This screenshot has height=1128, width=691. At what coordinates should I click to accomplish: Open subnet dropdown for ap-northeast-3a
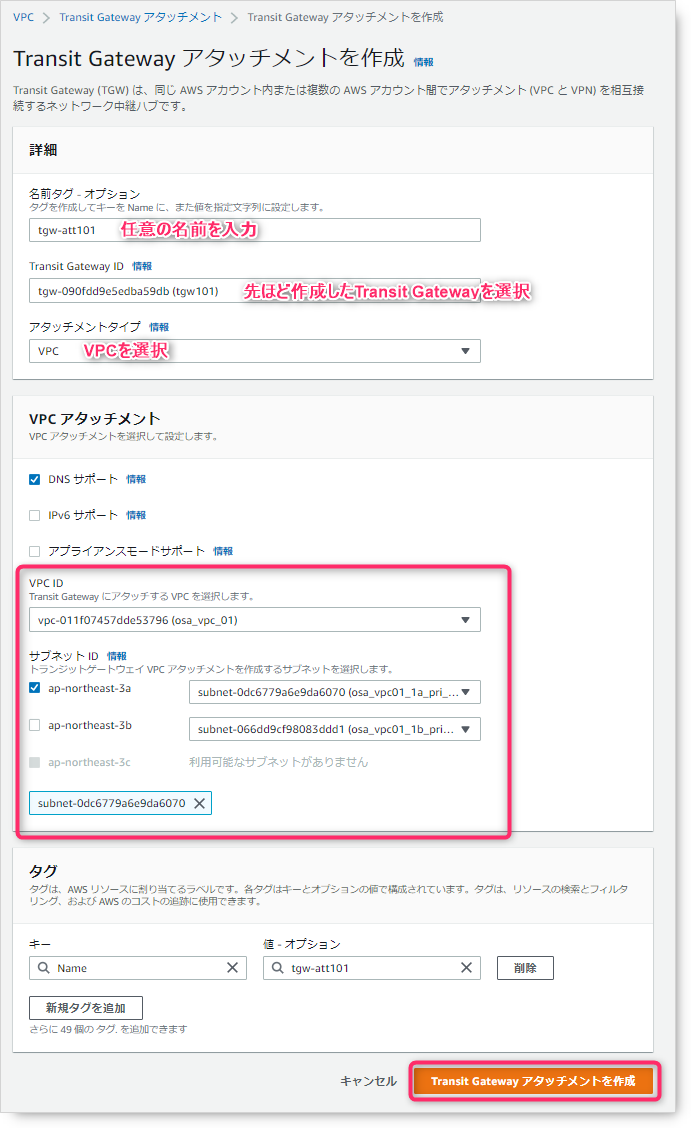tap(334, 692)
